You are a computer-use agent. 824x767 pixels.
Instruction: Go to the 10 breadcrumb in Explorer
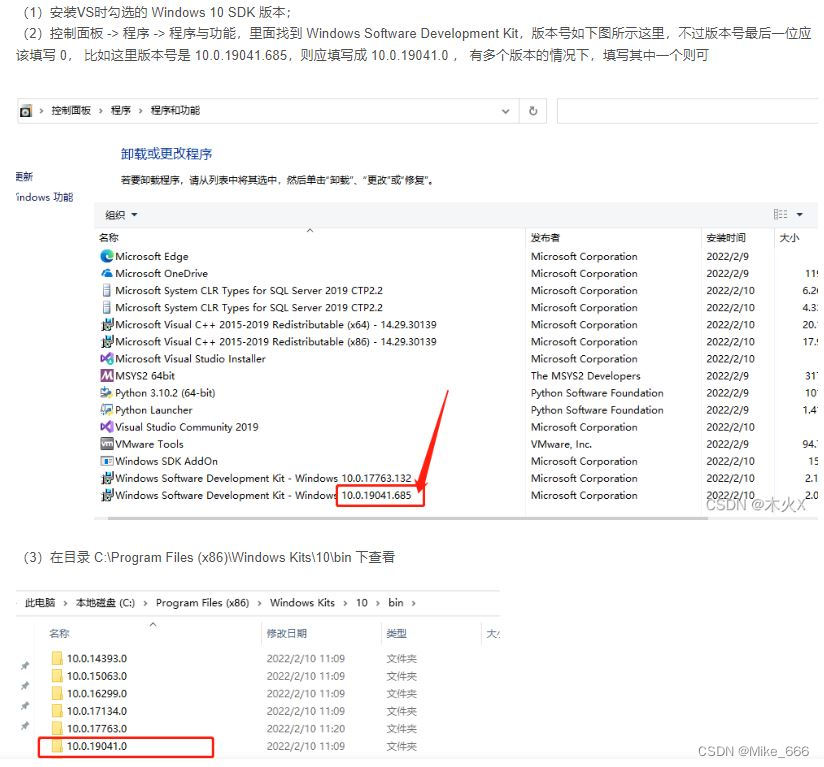click(362, 603)
